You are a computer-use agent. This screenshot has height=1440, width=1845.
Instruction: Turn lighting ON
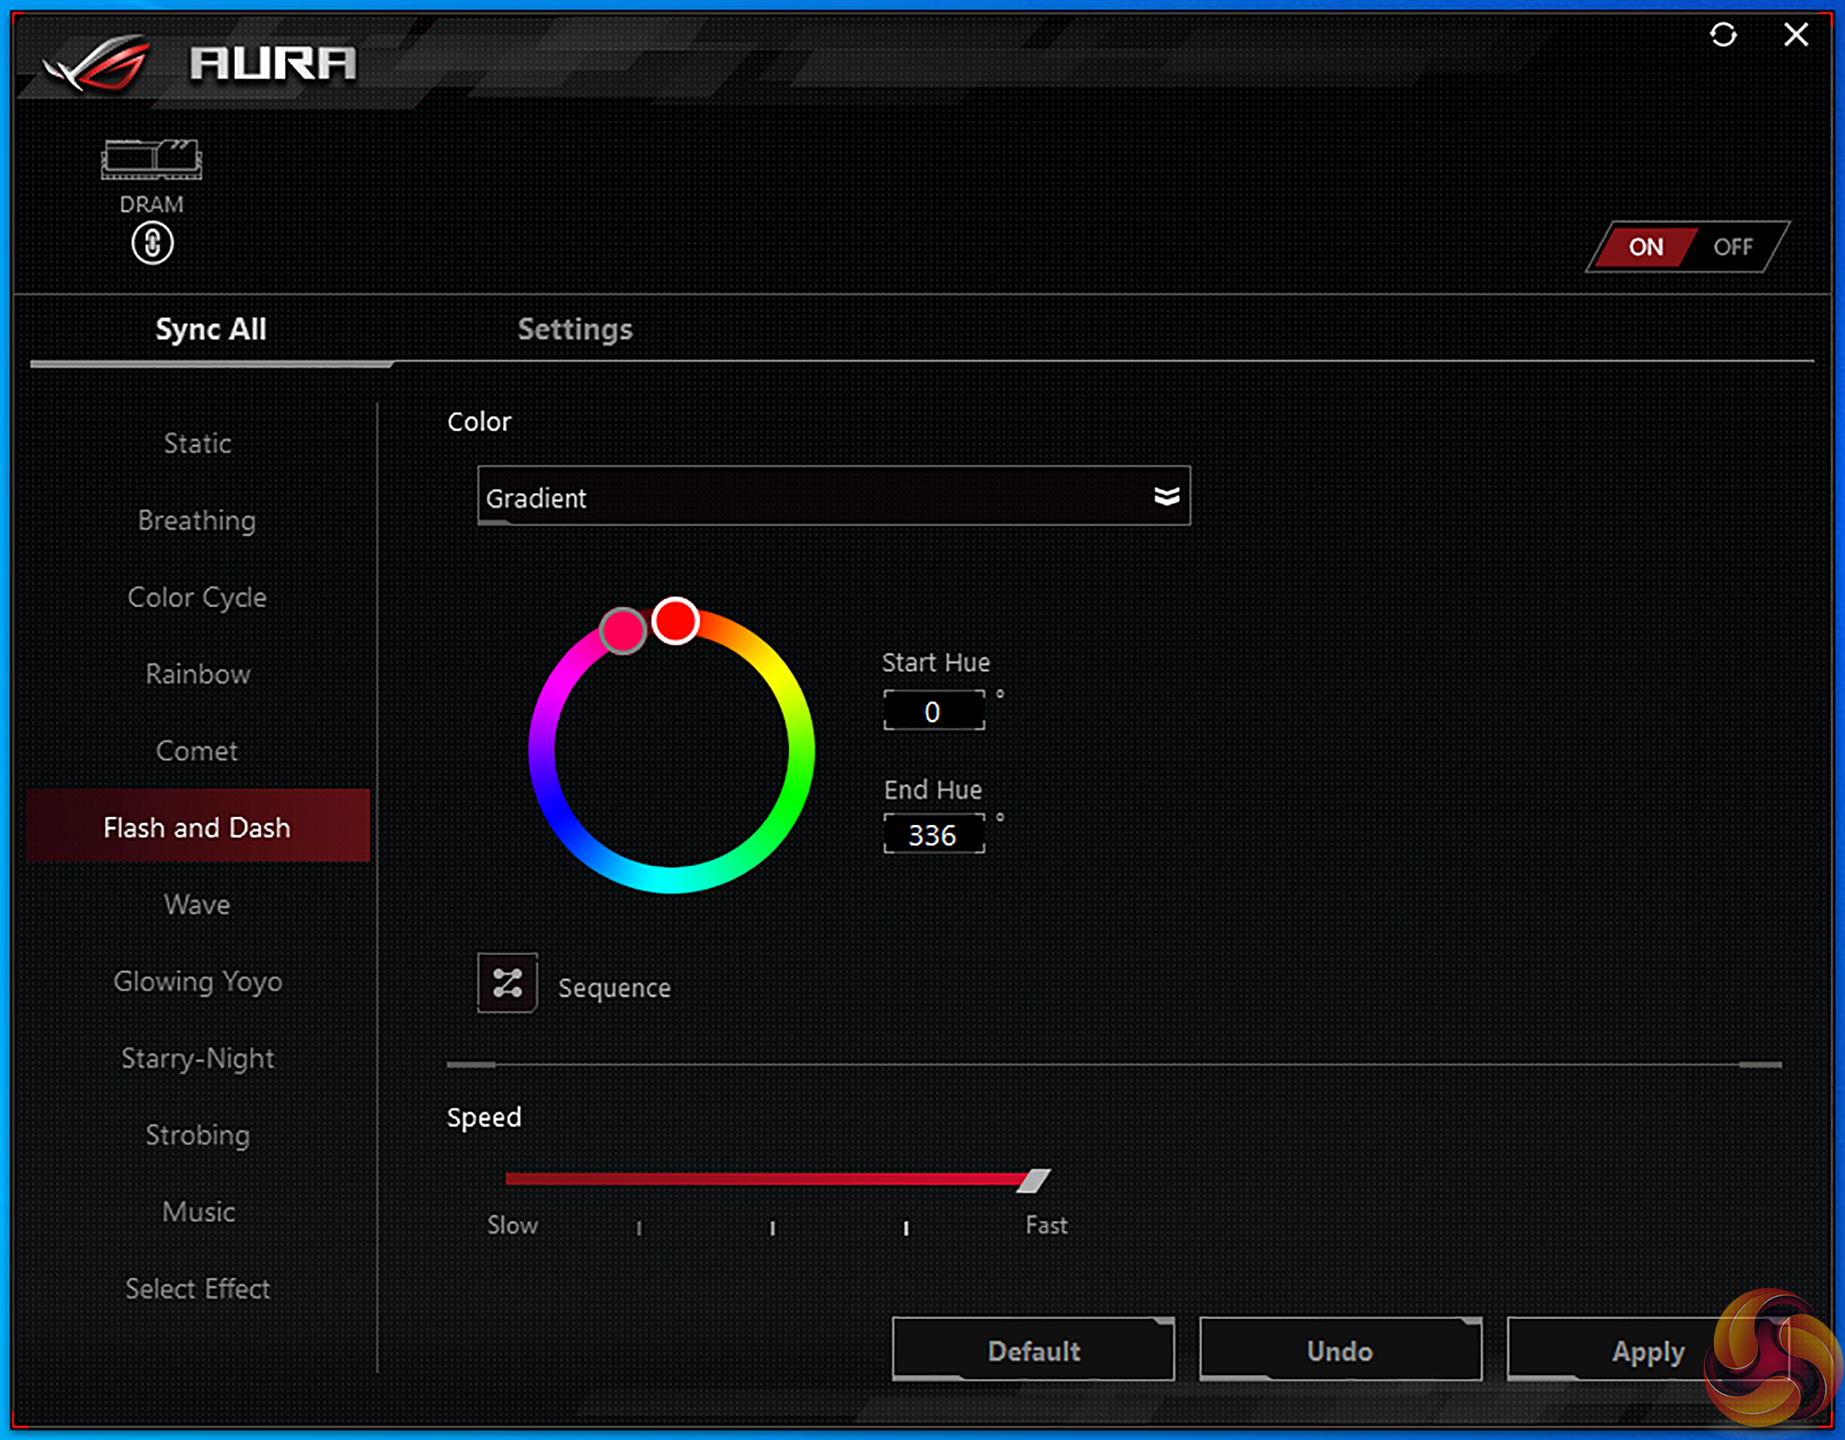[1645, 247]
